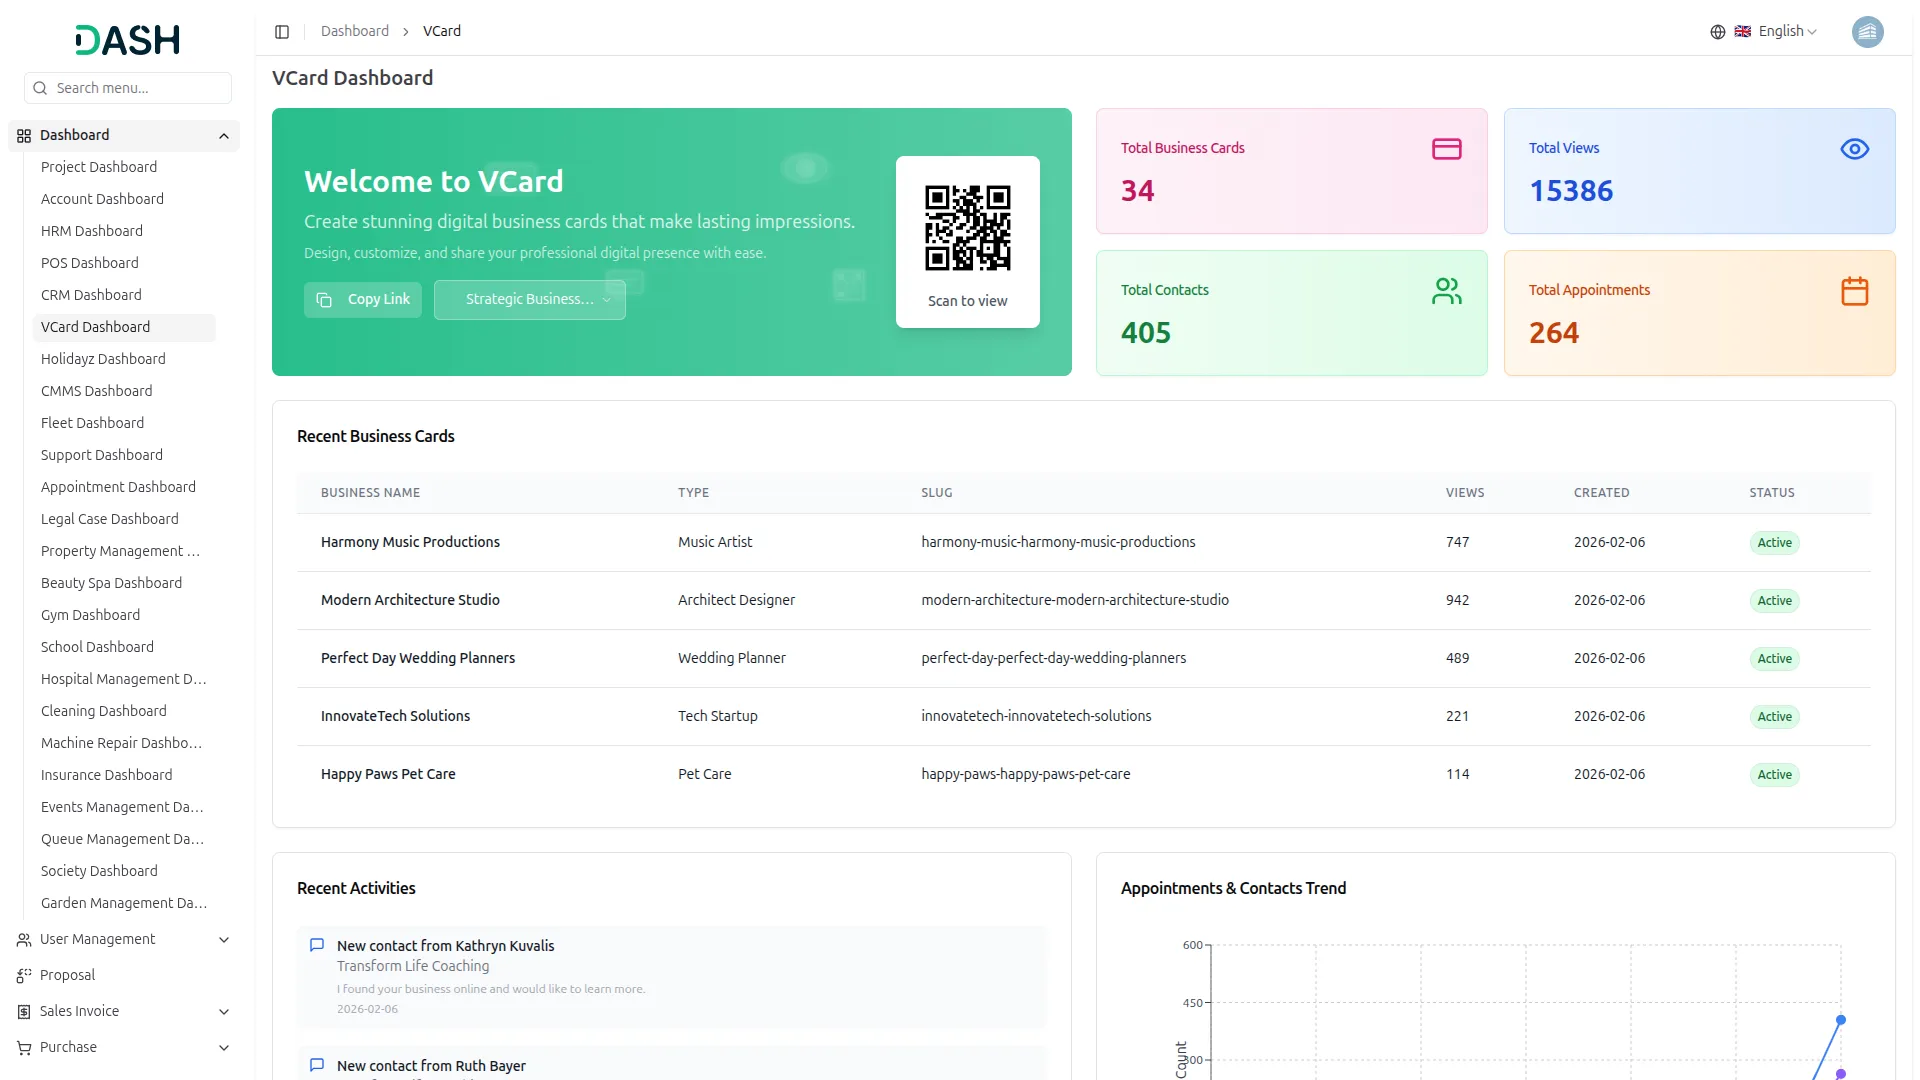1920x1080 pixels.
Task: Click the Kathryn Kuvalis contact message icon
Action: coord(317,945)
